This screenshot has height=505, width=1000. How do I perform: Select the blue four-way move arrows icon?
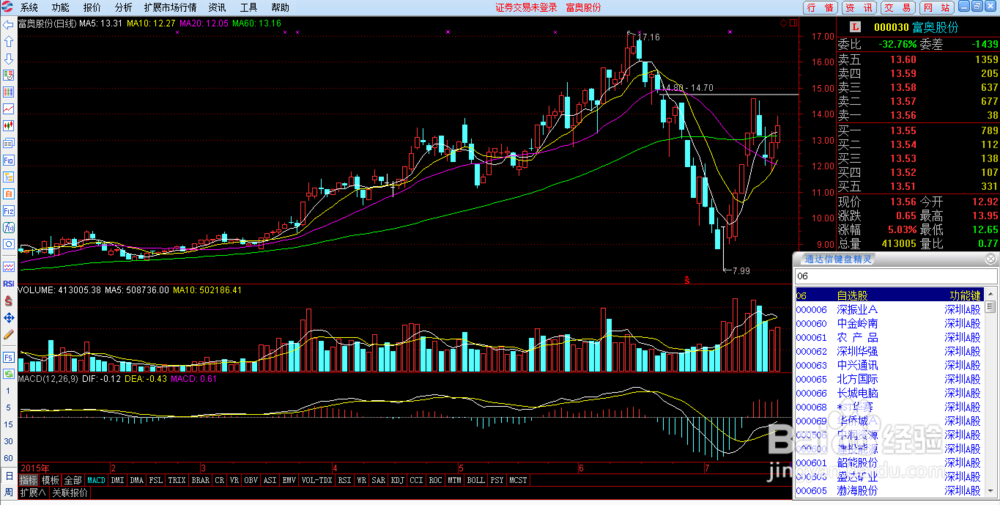tap(9, 318)
